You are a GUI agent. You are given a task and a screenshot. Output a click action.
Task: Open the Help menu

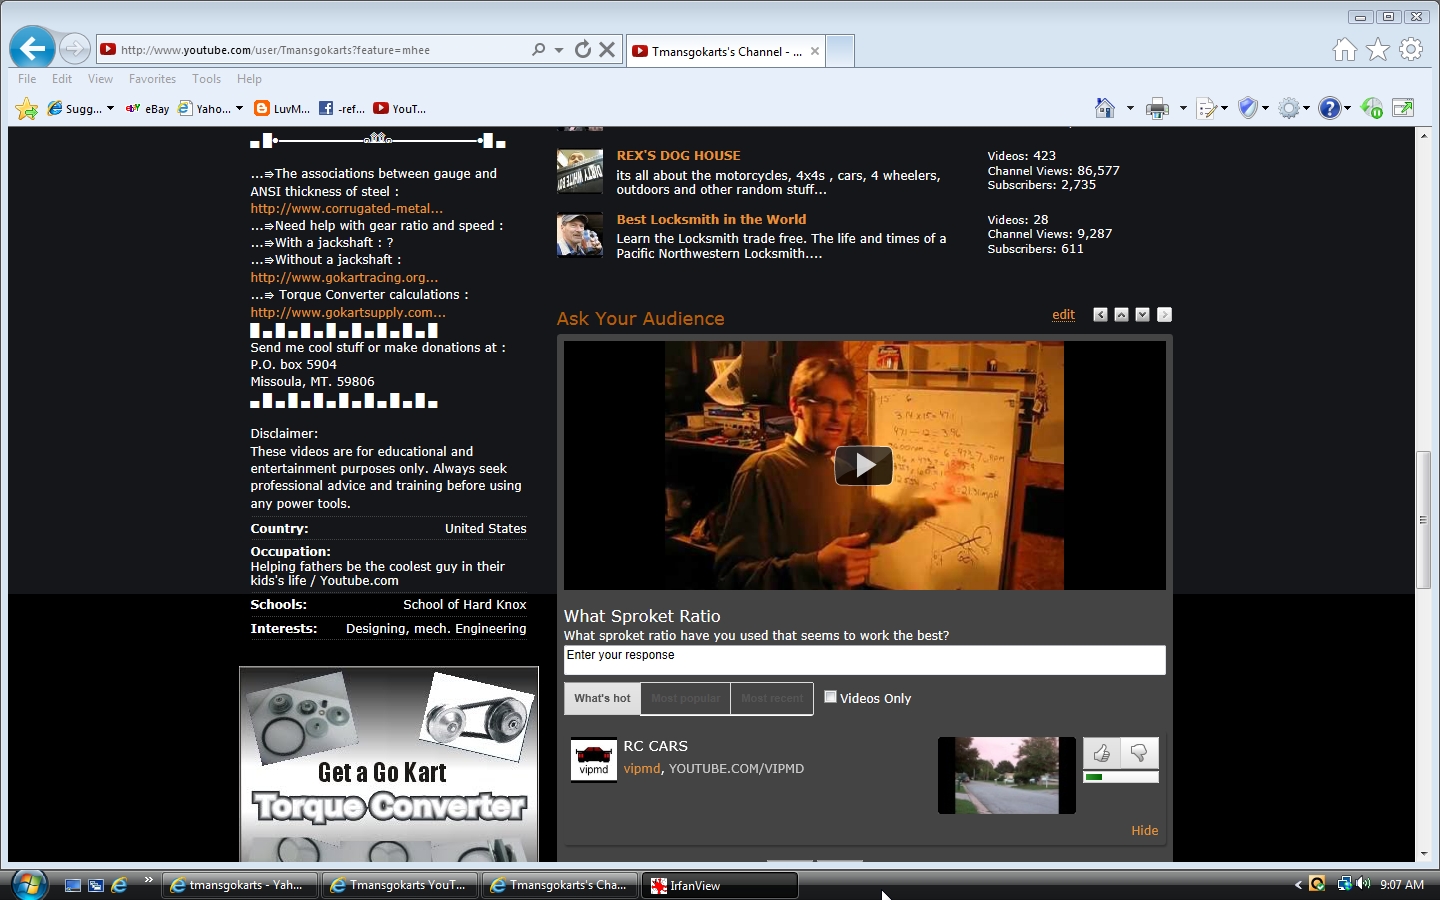pyautogui.click(x=249, y=79)
